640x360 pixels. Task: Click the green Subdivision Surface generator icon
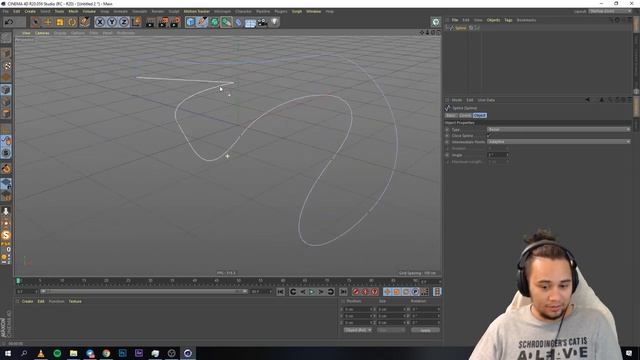pos(214,22)
